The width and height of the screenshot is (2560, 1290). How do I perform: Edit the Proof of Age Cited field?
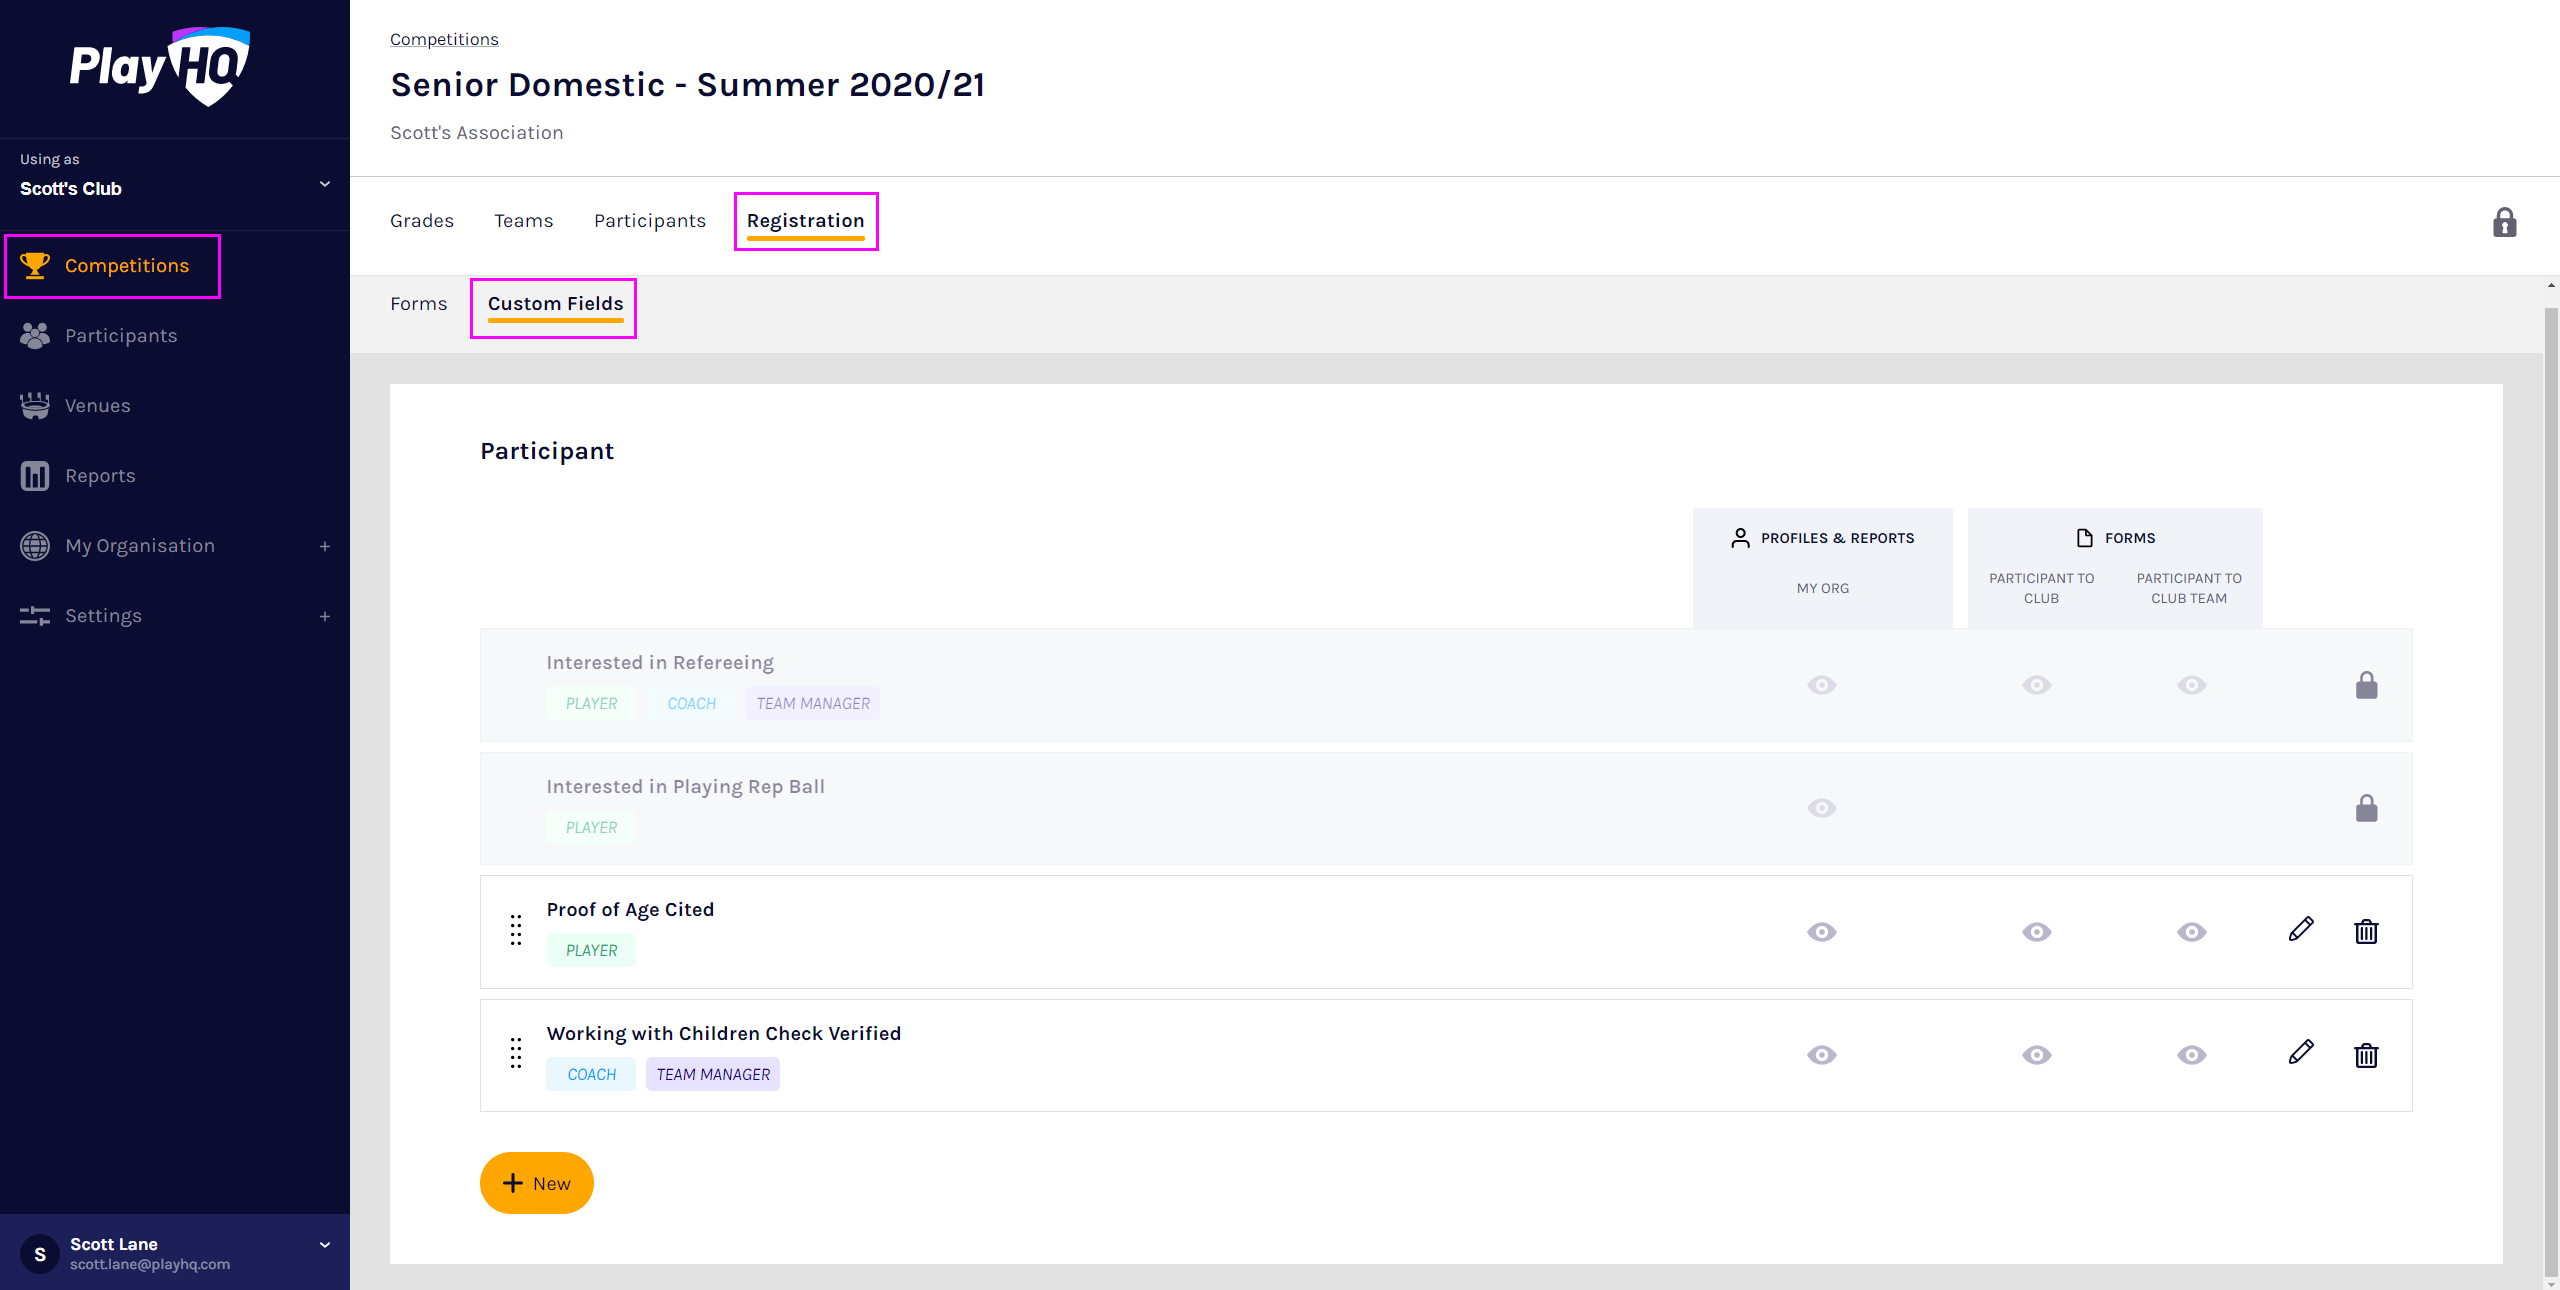2300,930
